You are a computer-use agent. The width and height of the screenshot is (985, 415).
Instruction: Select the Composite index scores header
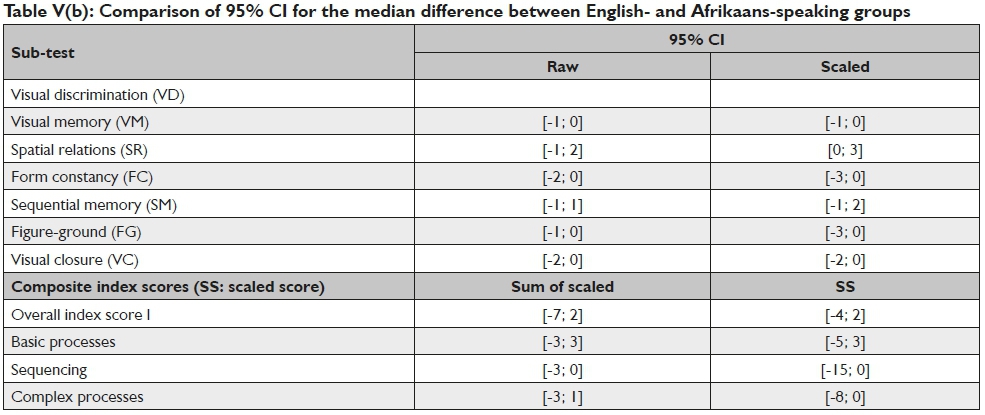coord(167,287)
